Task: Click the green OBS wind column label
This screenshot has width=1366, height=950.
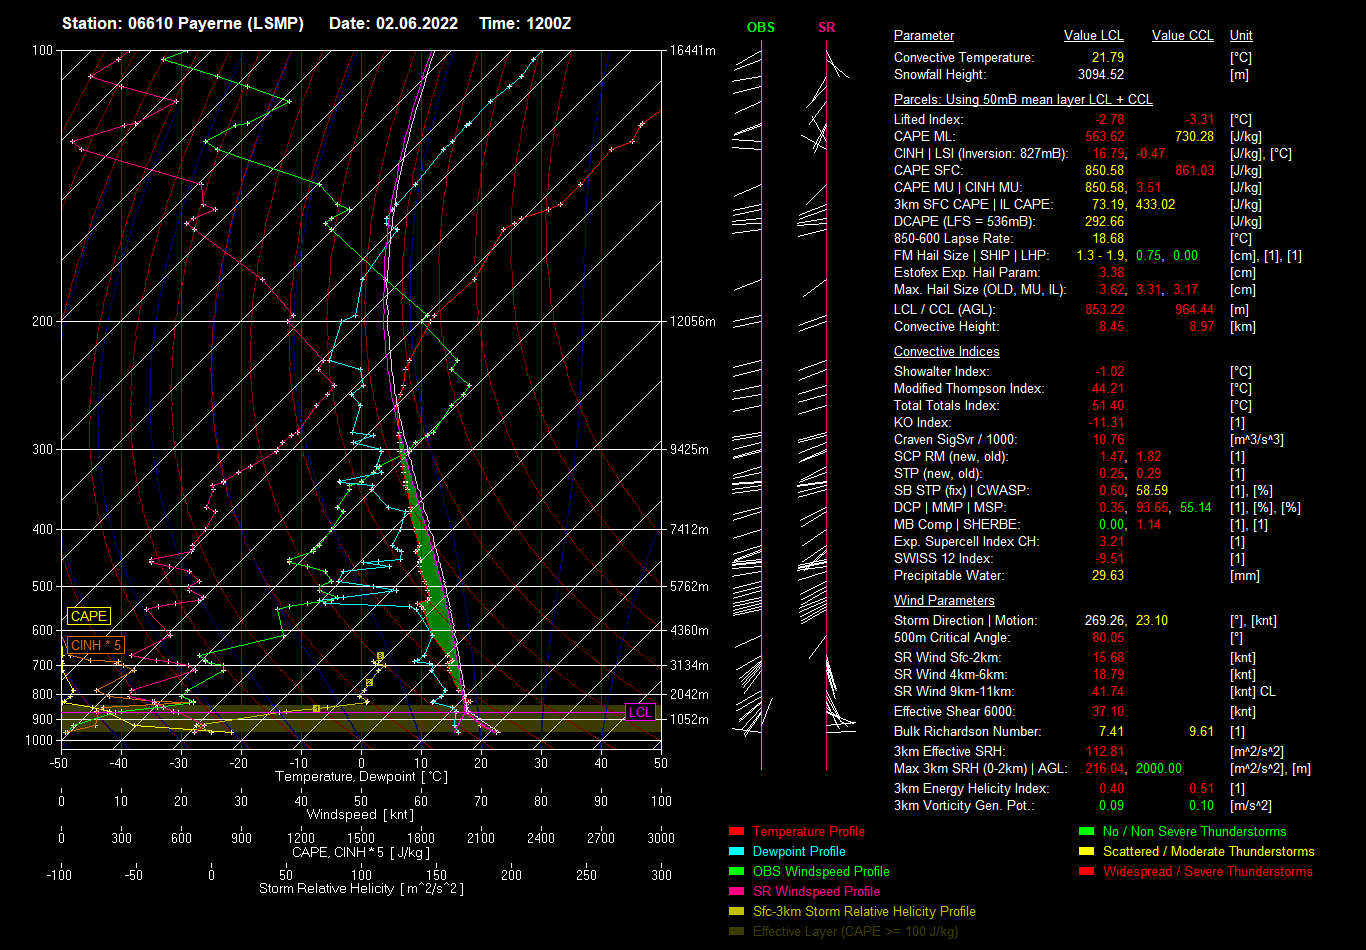Action: coord(760,28)
